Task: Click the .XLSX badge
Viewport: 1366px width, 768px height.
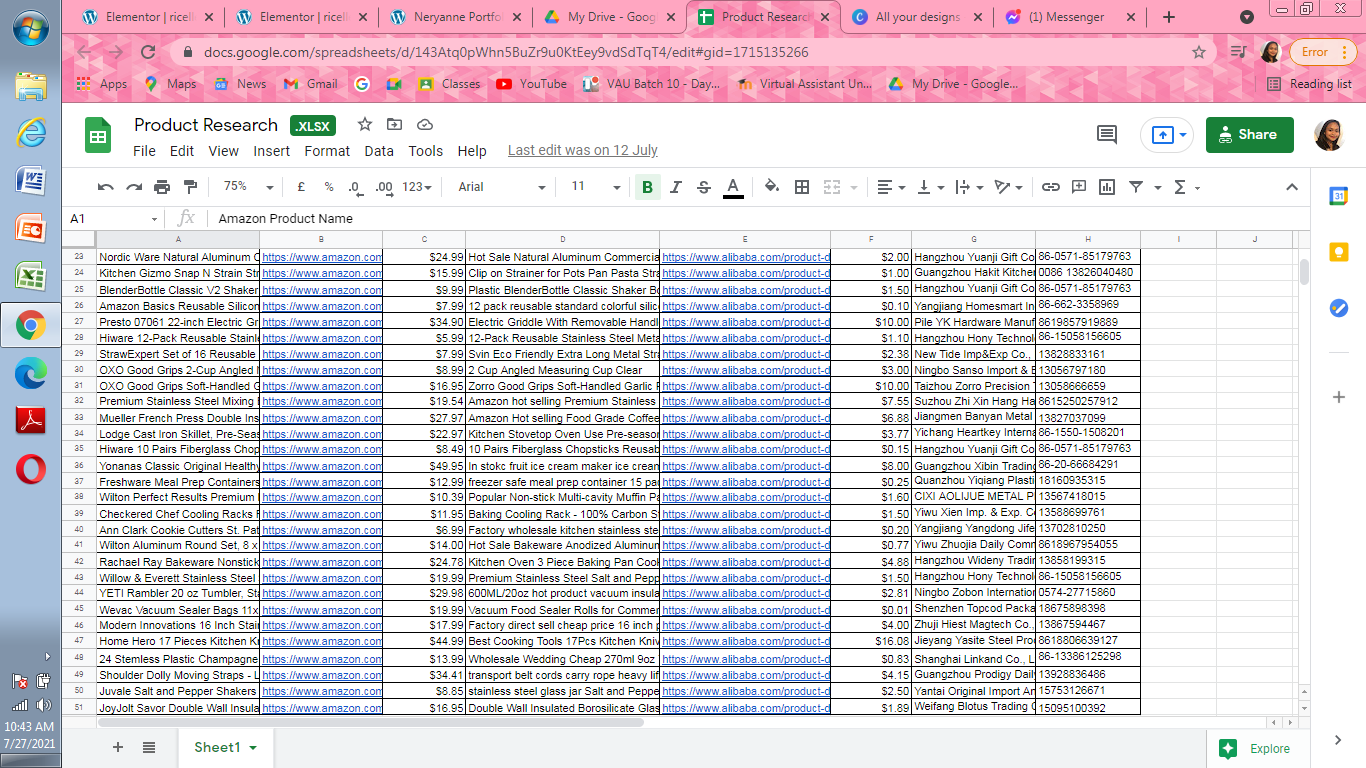Action: (x=313, y=125)
